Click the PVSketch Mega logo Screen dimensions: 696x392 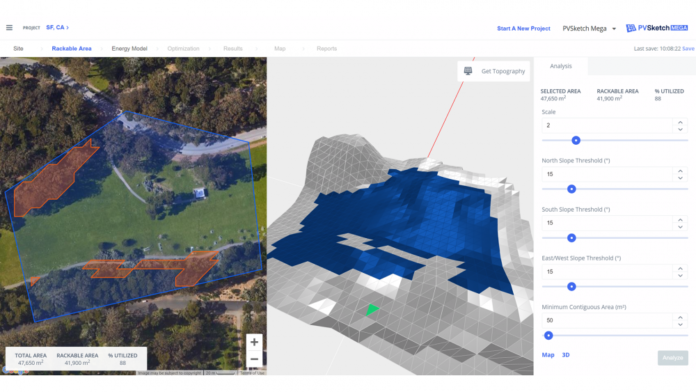656,28
